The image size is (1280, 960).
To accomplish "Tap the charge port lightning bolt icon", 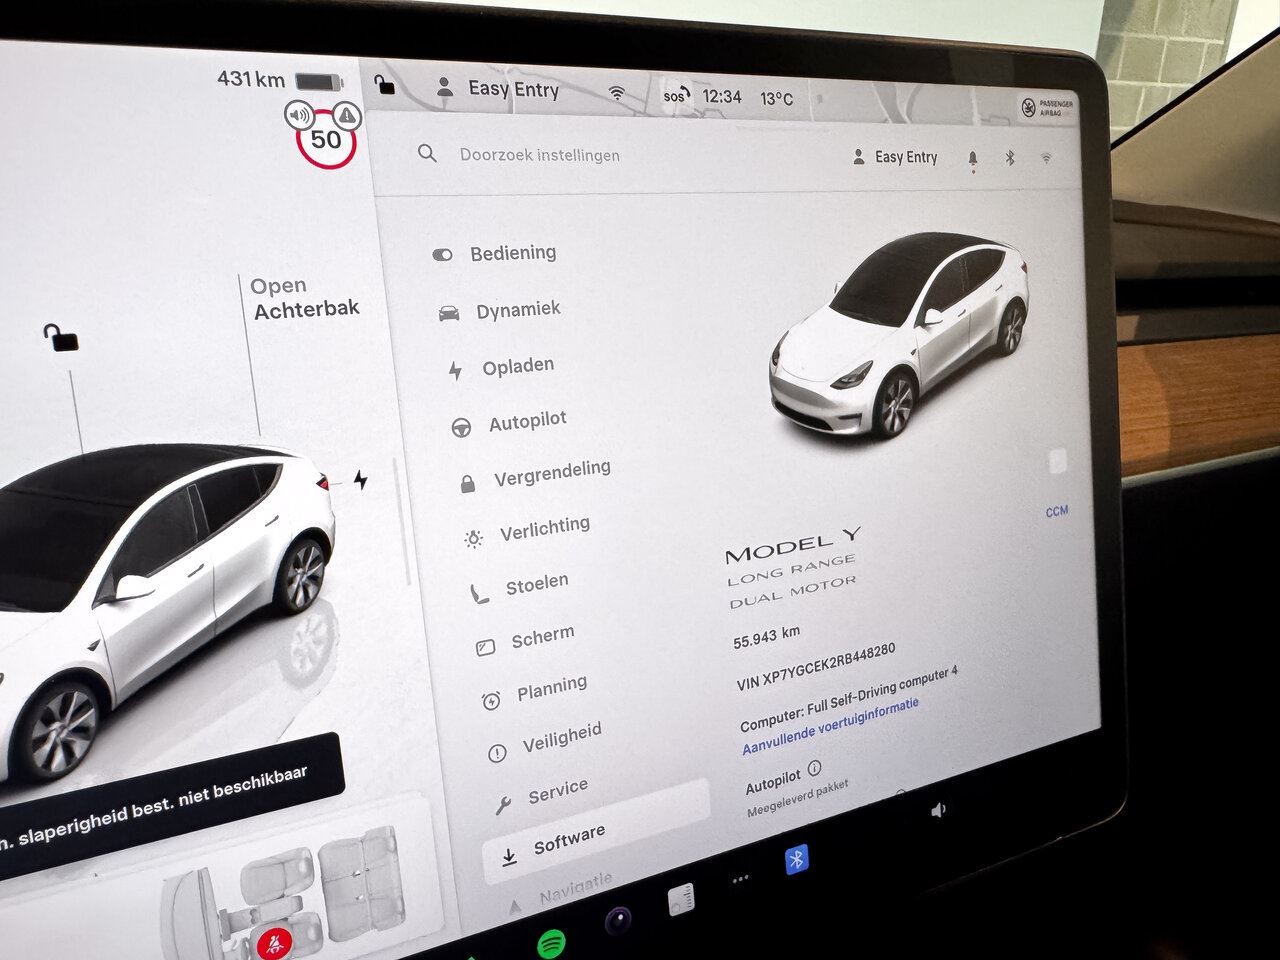I will click(361, 480).
